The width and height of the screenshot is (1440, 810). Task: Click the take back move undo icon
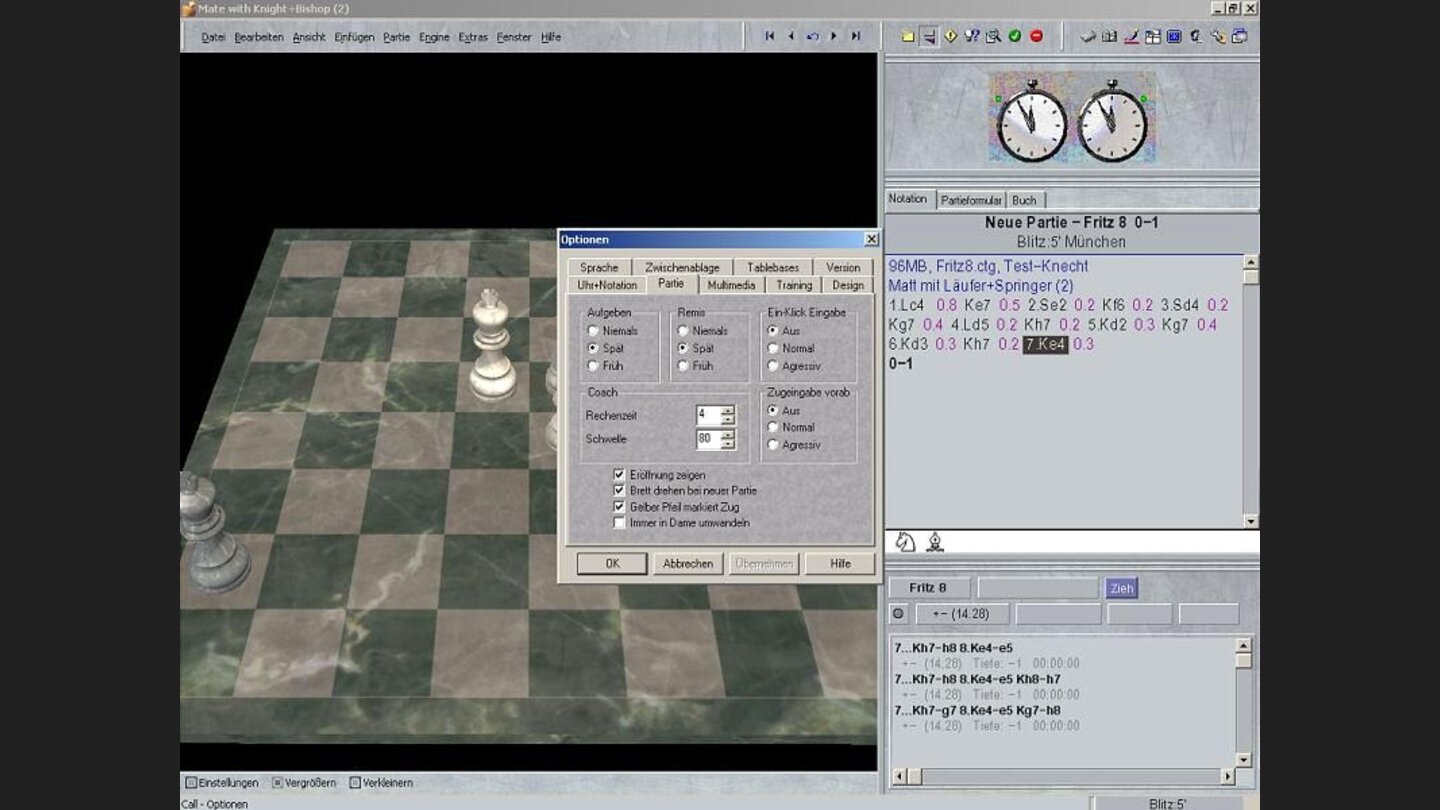point(812,36)
